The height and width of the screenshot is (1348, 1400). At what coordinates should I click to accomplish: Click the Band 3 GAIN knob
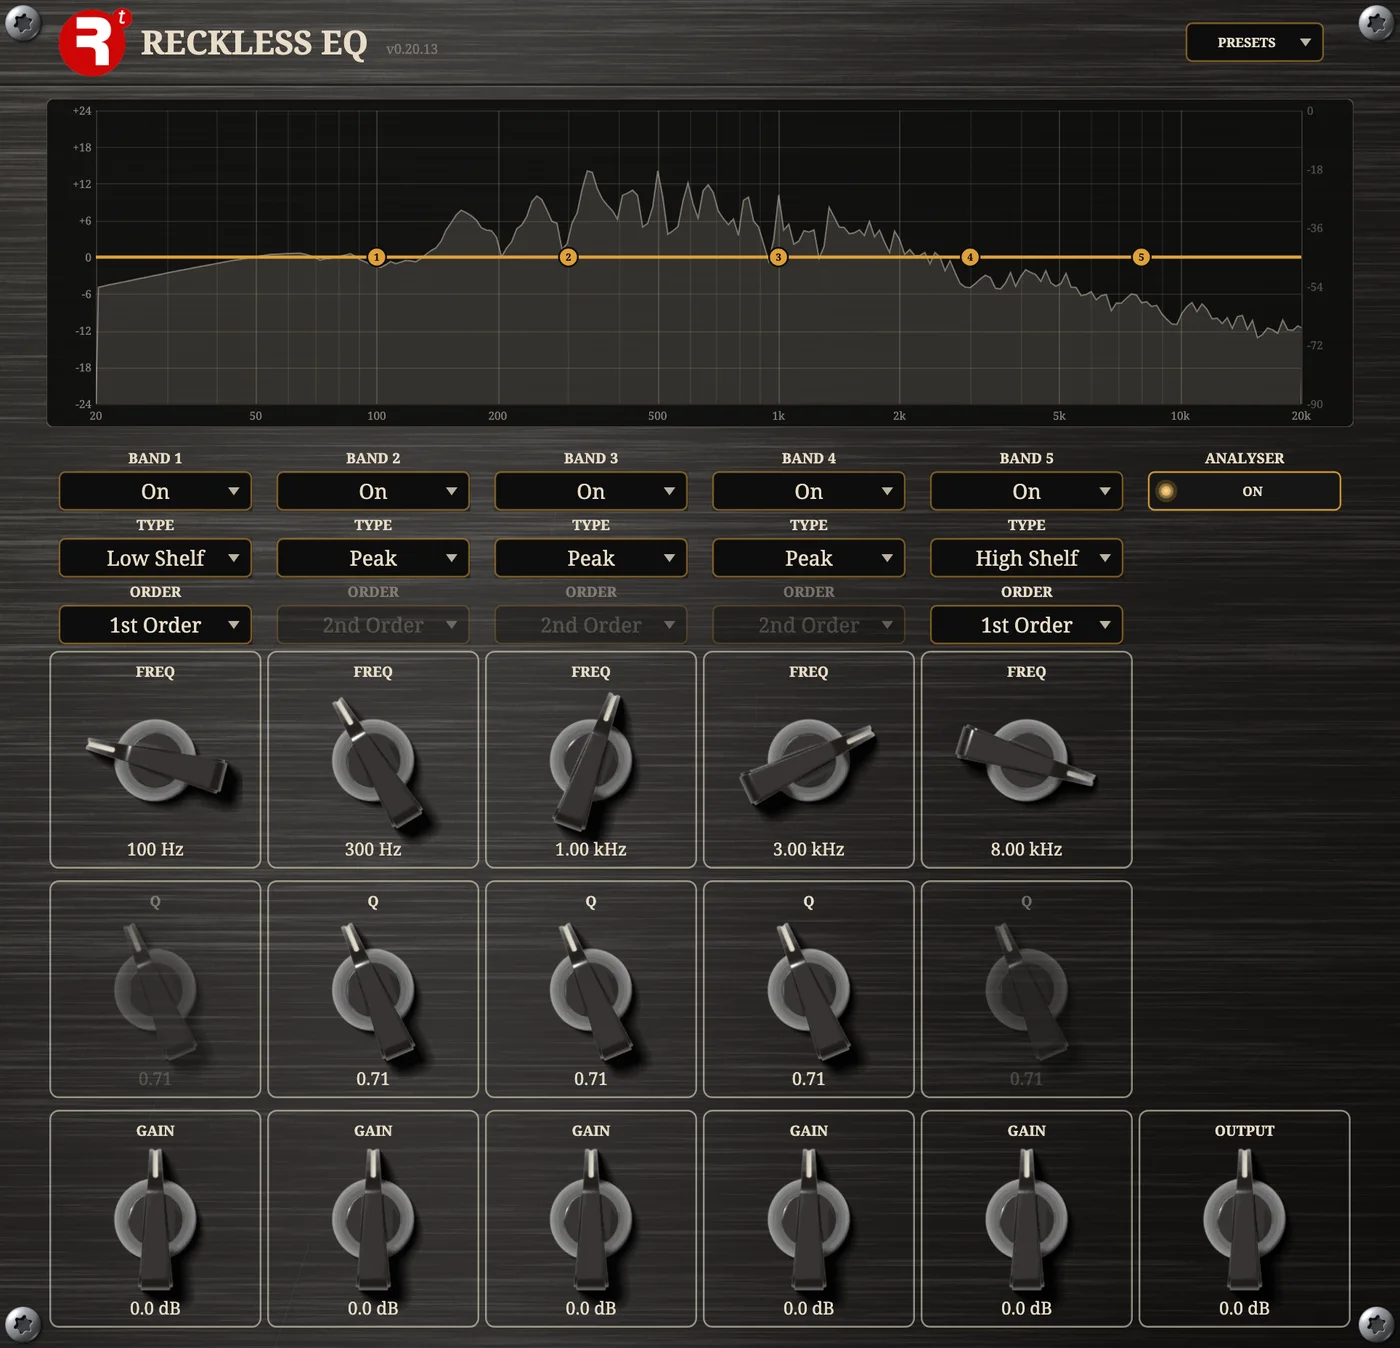[x=591, y=1219]
